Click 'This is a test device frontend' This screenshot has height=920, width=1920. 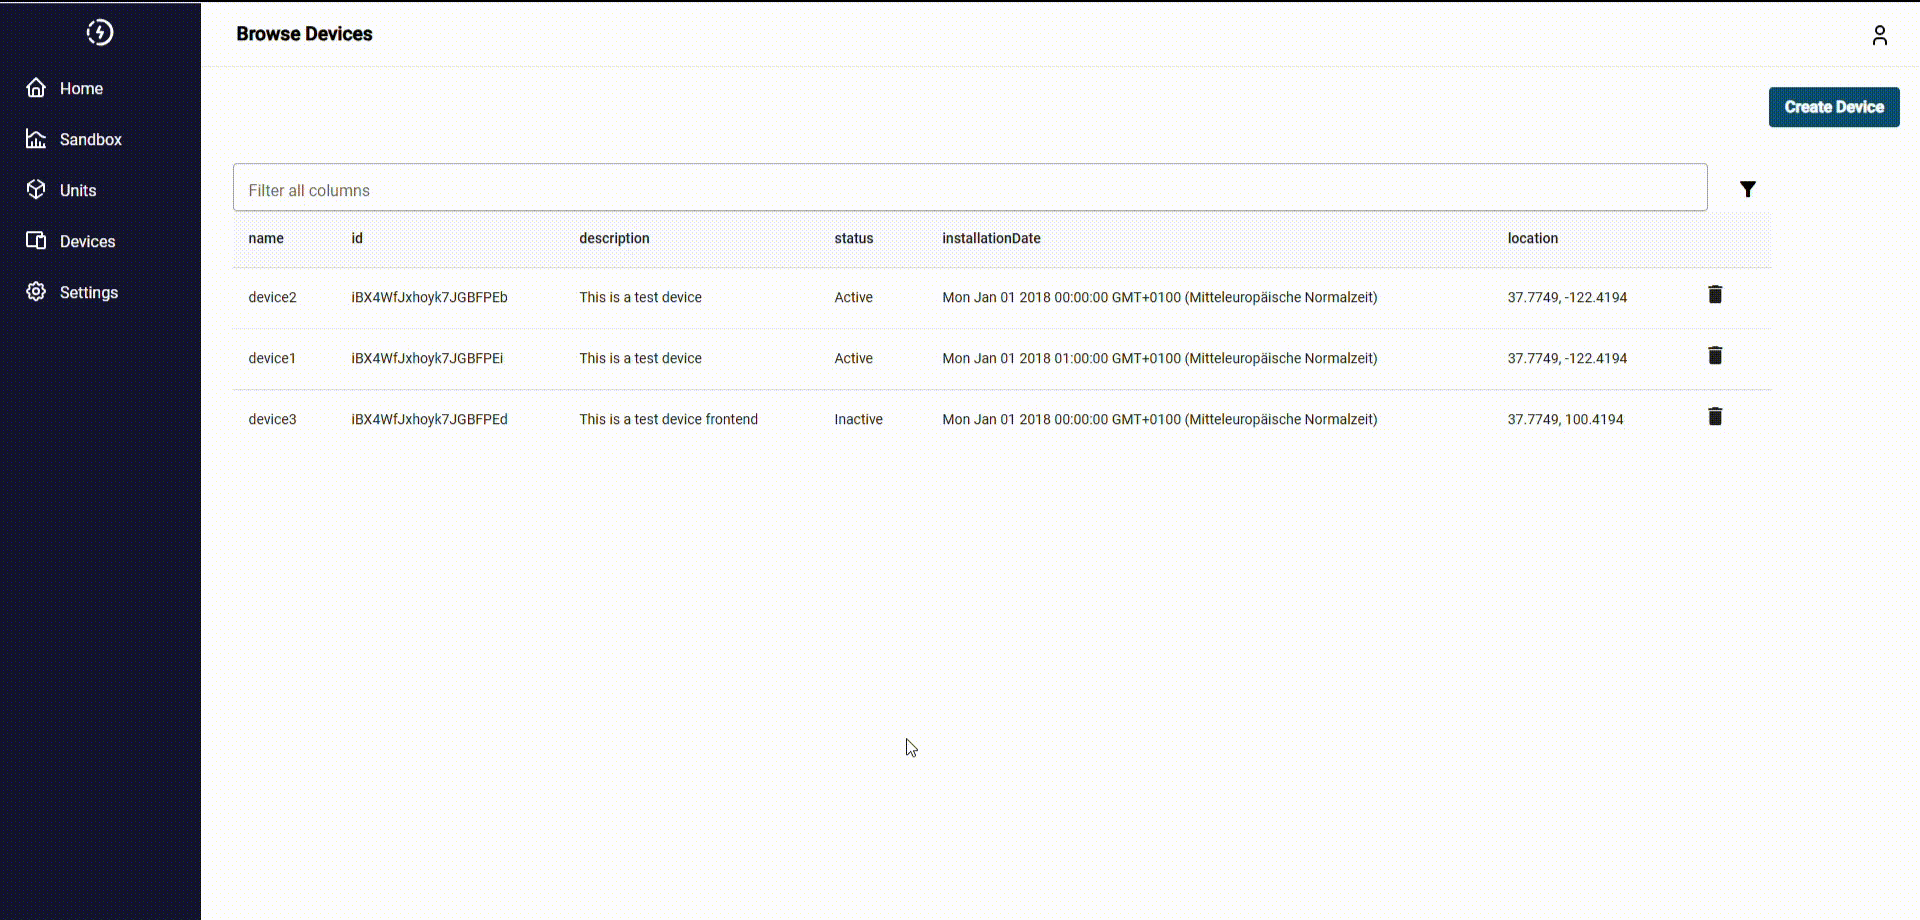(x=668, y=419)
